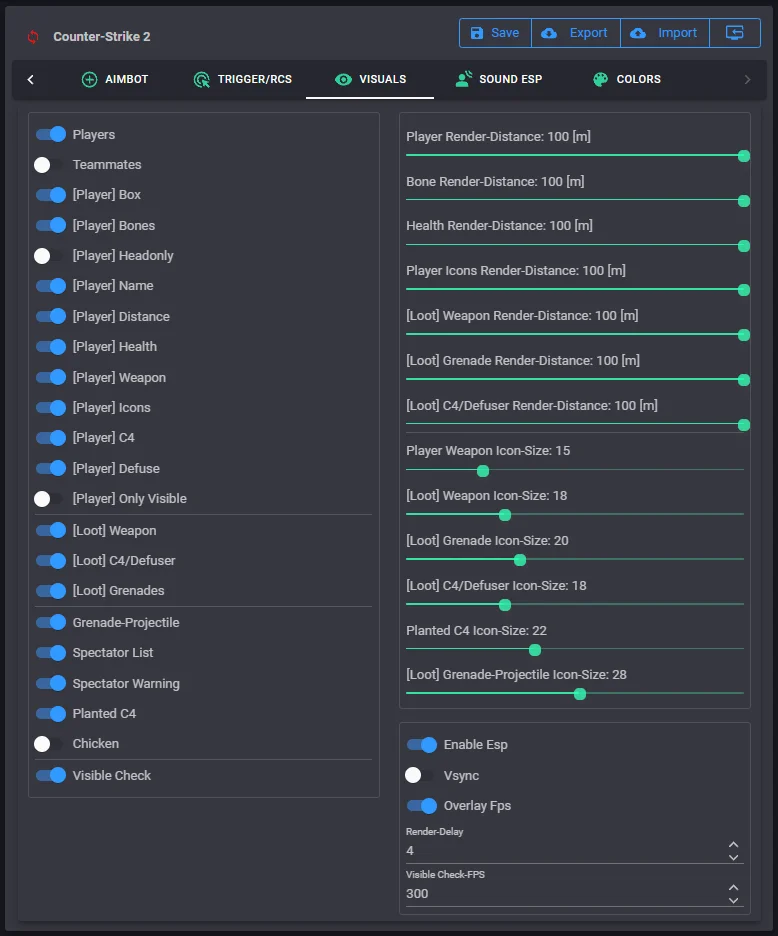Turn on the Vsync toggle
Image resolution: width=778 pixels, height=936 pixels.
click(x=420, y=775)
